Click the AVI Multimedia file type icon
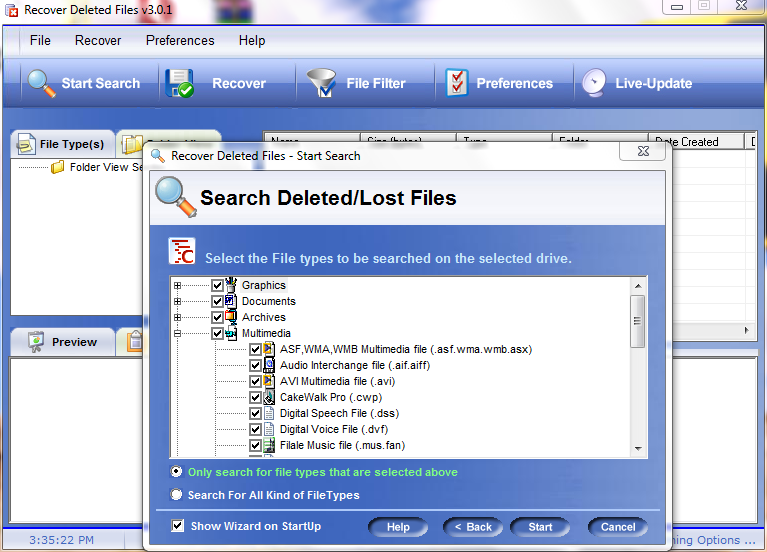 point(269,381)
